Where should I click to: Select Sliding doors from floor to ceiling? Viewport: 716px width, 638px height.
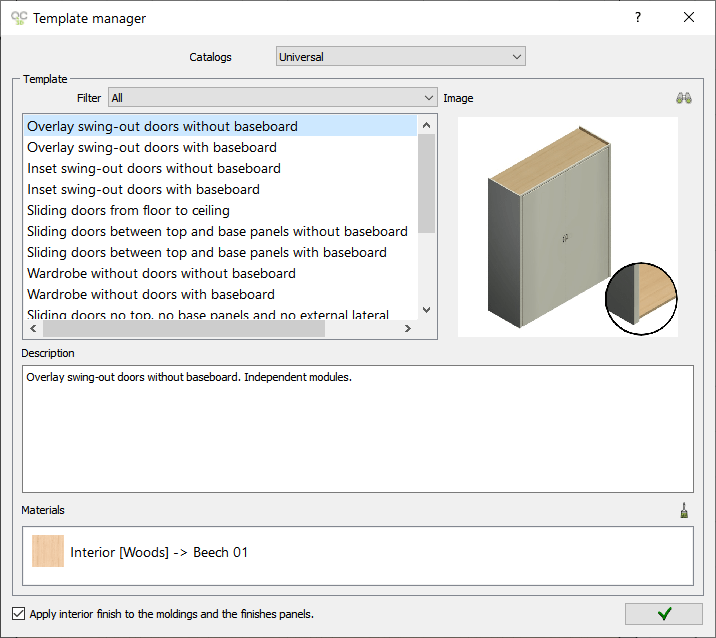[220, 210]
